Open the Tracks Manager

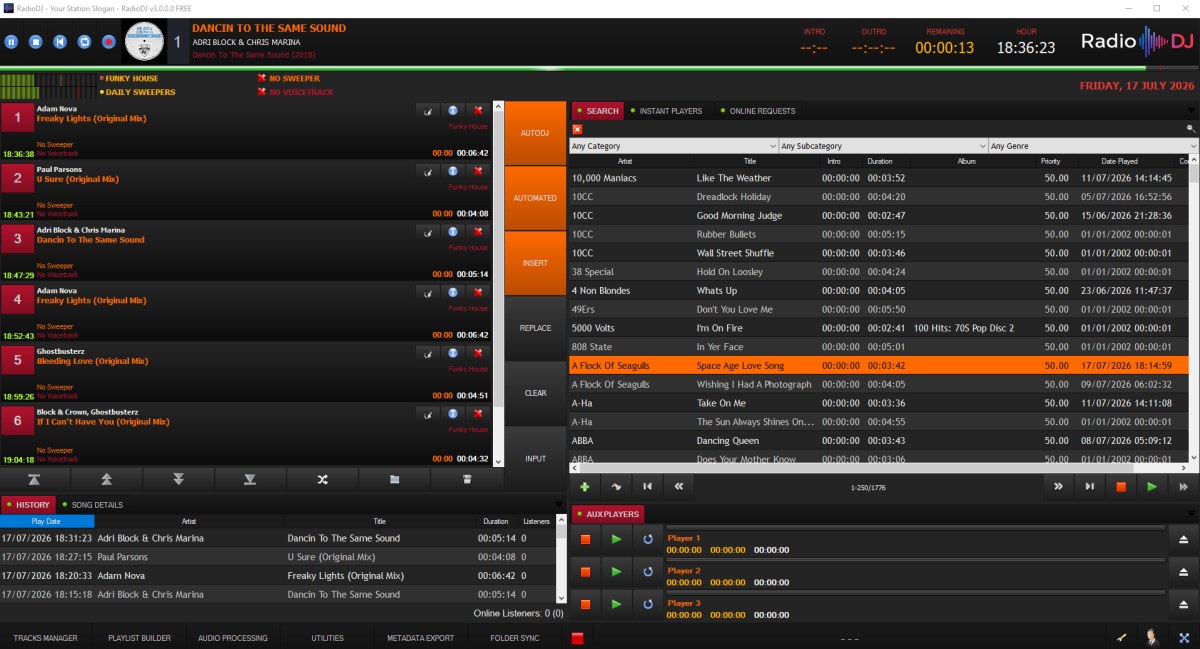tap(45, 638)
